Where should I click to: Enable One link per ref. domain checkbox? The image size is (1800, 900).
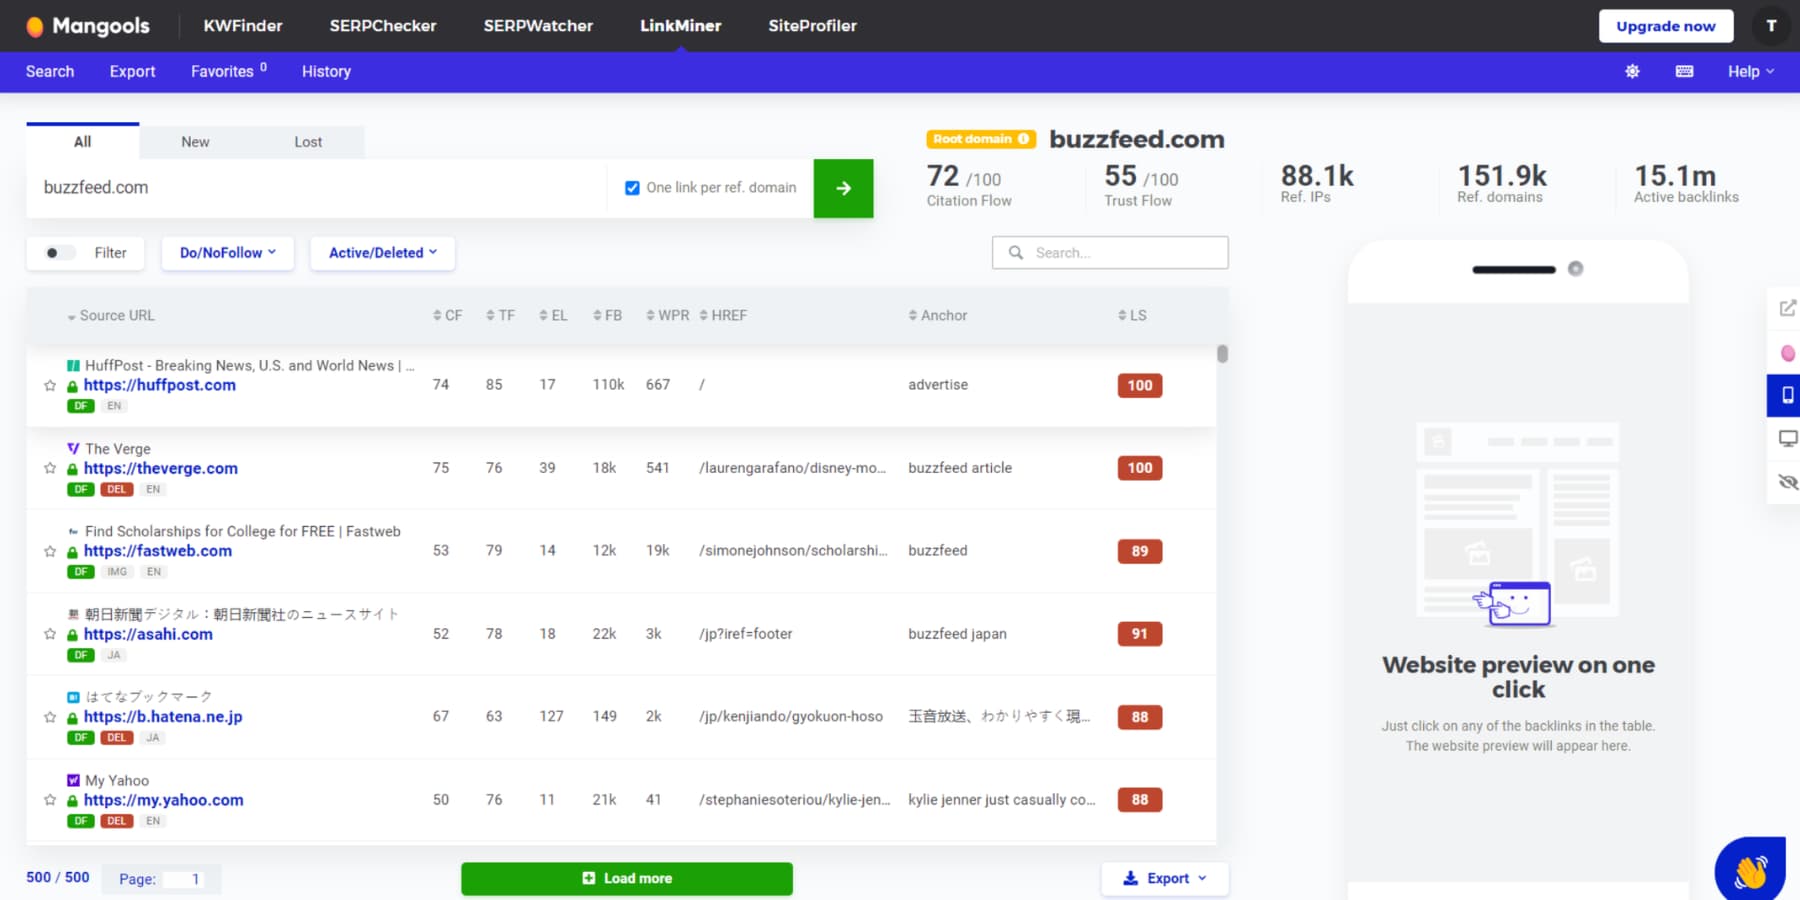pyautogui.click(x=633, y=187)
